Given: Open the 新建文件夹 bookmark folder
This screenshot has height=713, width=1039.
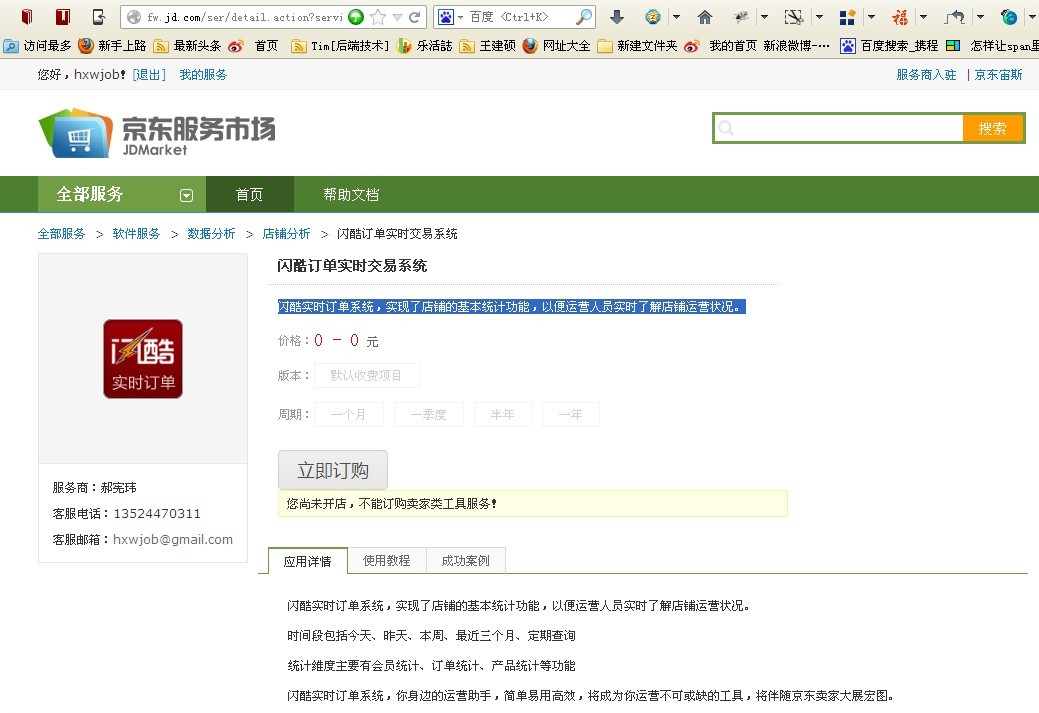Looking at the screenshot, I should click(637, 46).
